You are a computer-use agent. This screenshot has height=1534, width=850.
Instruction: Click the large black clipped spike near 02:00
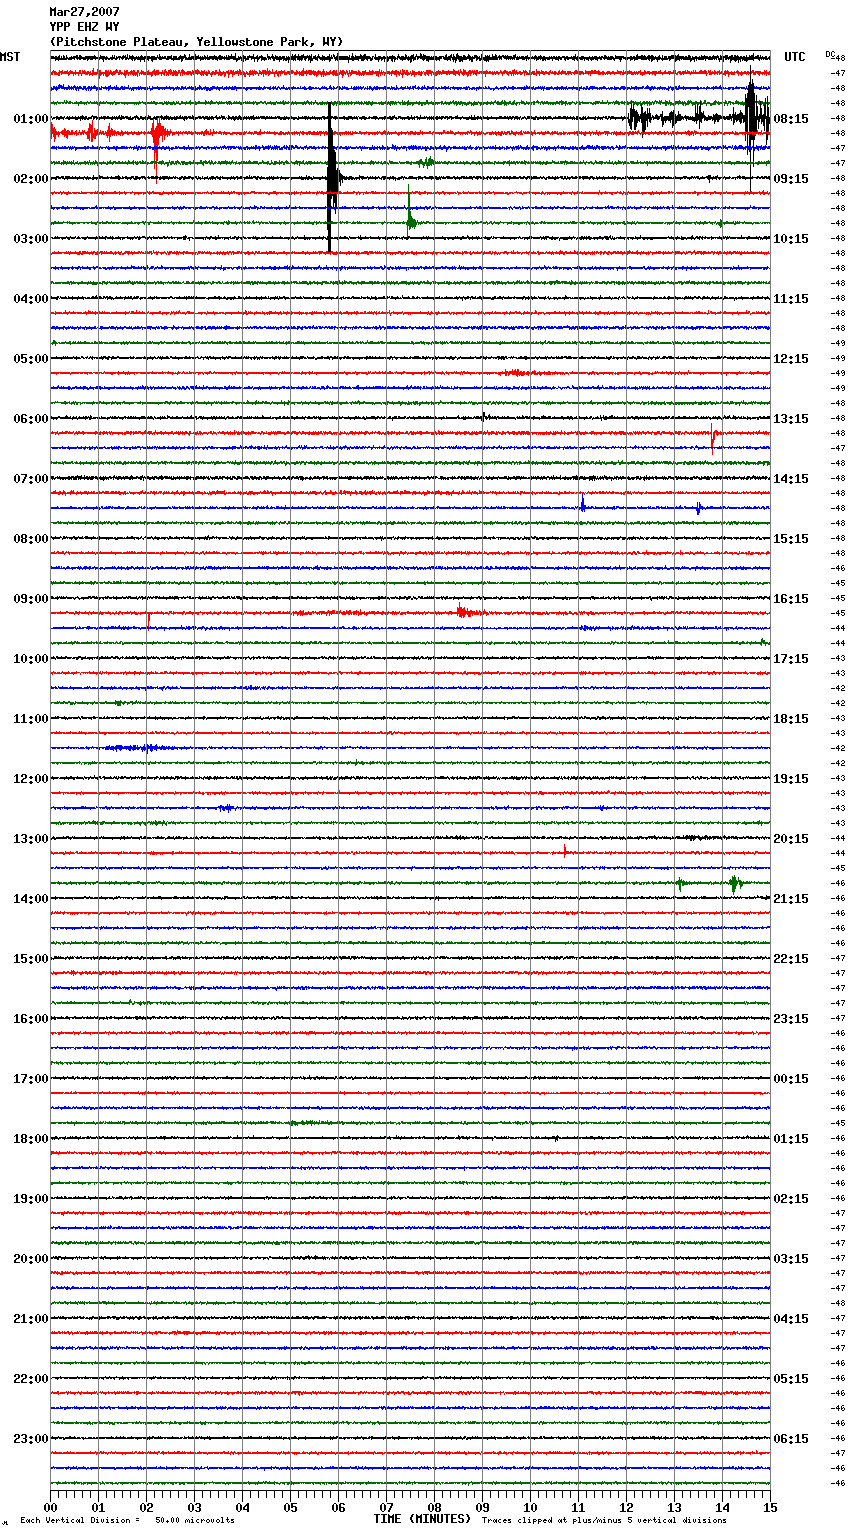tap(332, 178)
